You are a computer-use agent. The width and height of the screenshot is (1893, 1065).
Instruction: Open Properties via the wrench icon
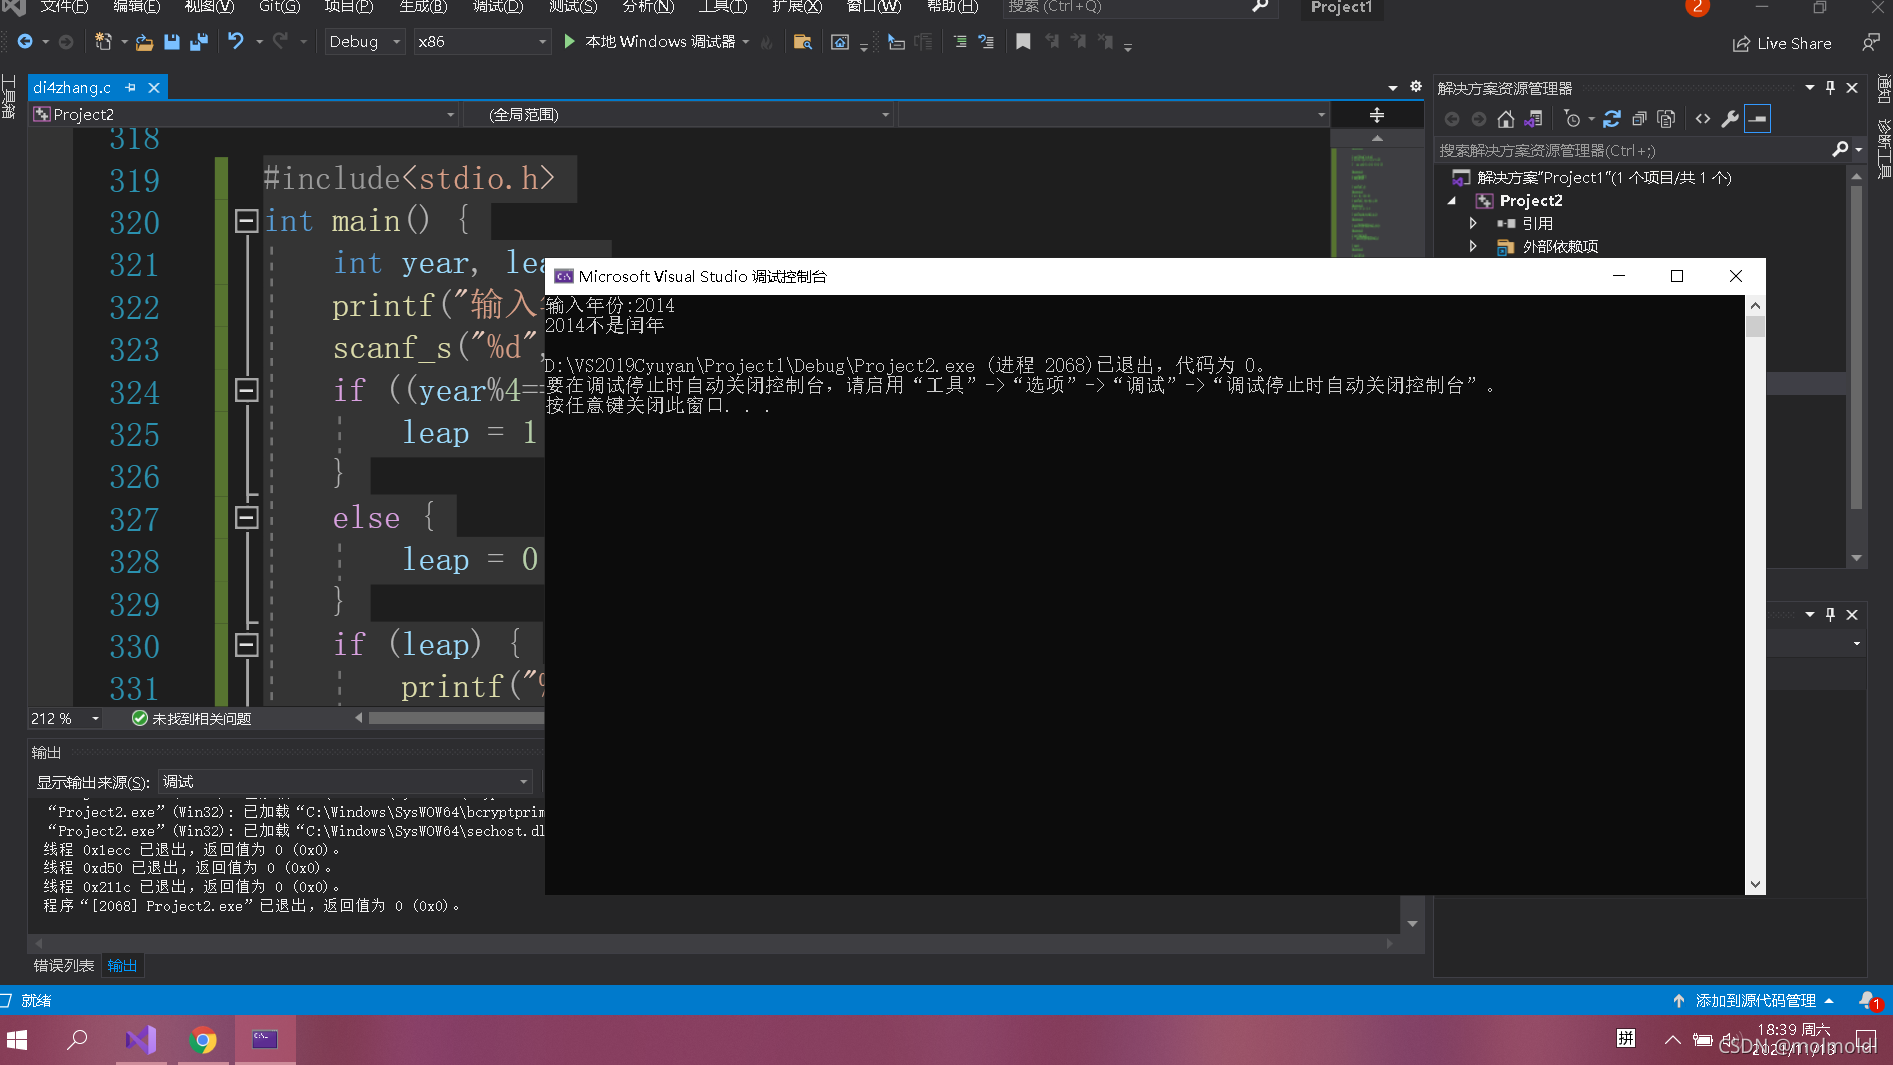(x=1730, y=119)
